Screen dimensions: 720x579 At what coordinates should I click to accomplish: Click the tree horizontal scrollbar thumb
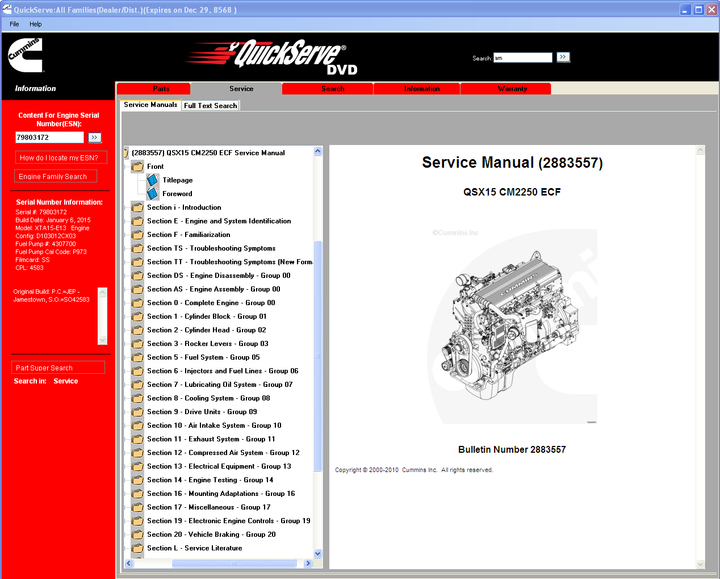coord(234,563)
